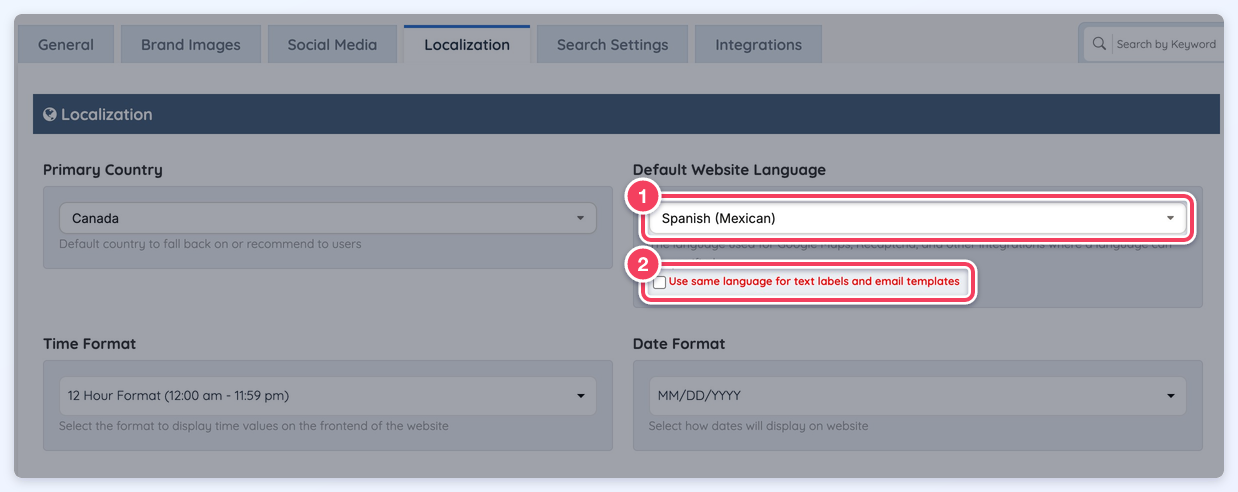Screen dimensions: 1238x492
Task: Click the 'Default country to fall back on' hint
Action: tap(210, 244)
